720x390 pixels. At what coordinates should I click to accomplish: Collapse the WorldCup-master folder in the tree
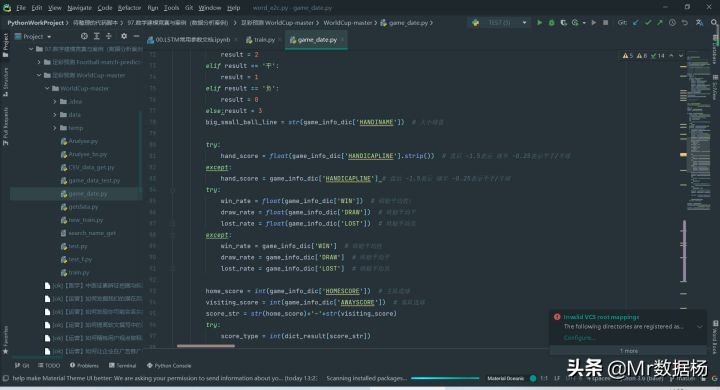[47, 88]
